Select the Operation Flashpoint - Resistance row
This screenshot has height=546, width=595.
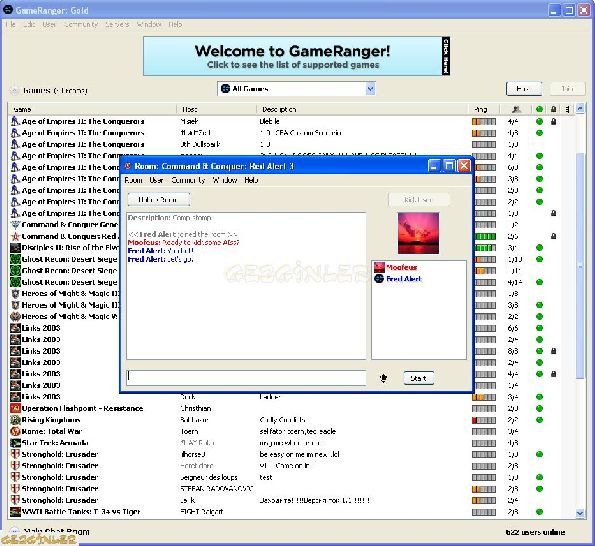[291, 408]
